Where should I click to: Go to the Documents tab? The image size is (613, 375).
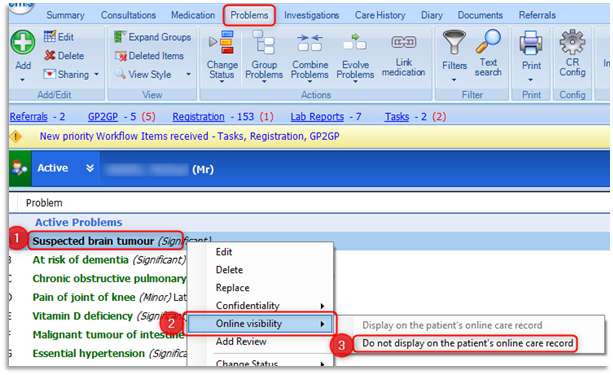(480, 15)
